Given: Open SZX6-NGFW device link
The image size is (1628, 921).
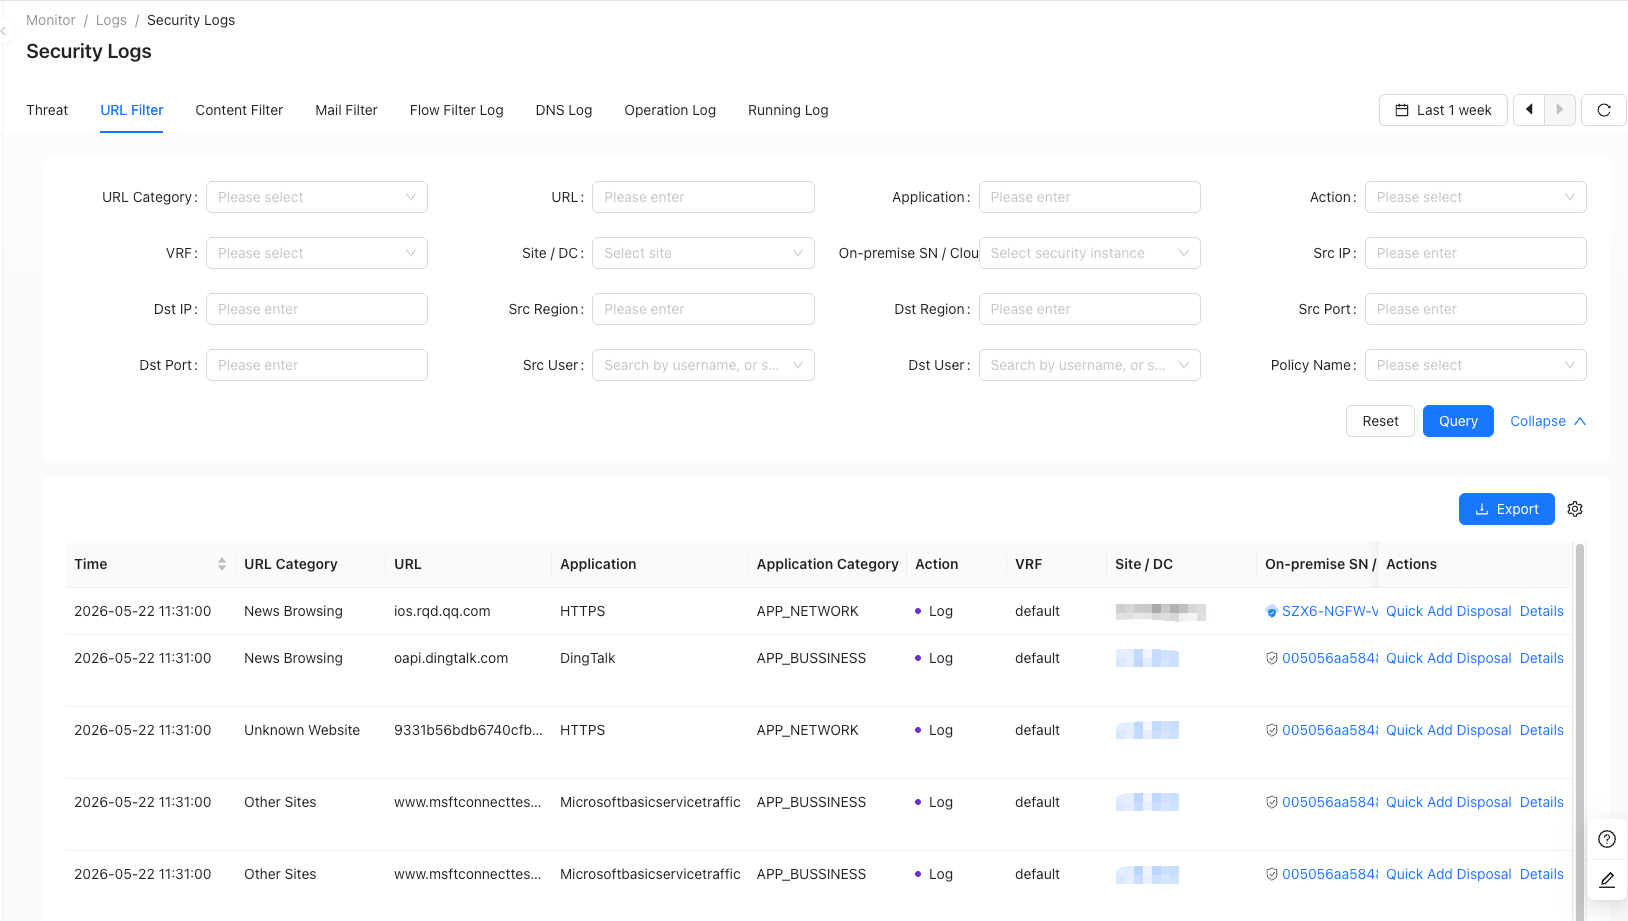Looking at the screenshot, I should [x=1330, y=611].
